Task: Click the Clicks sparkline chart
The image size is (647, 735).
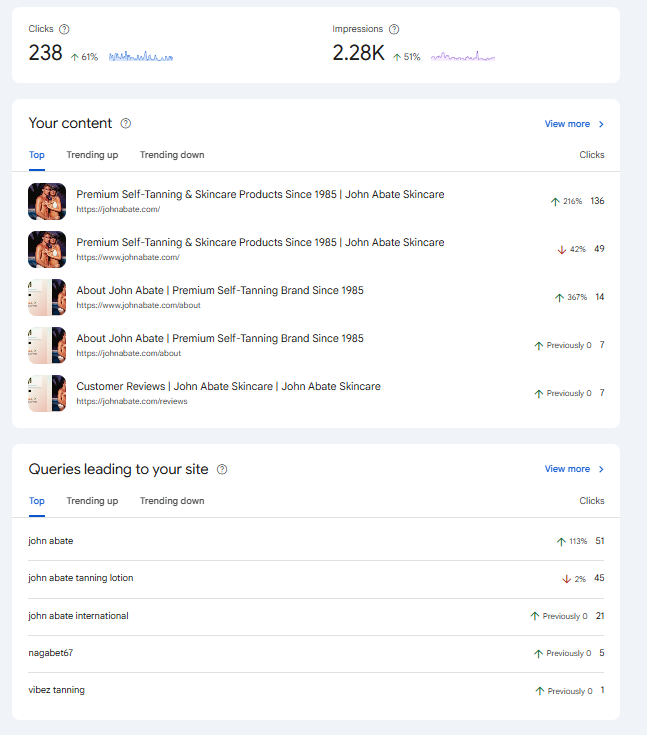Action: 141,56
